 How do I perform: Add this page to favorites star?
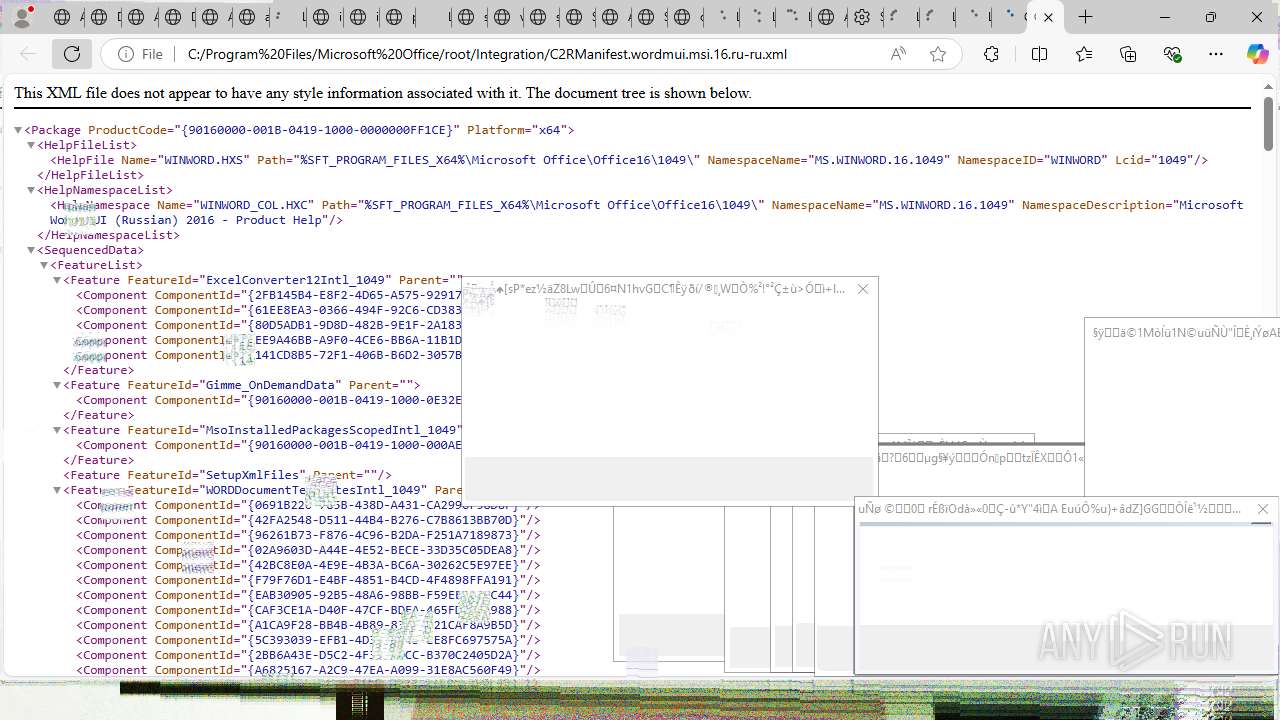[x=937, y=54]
